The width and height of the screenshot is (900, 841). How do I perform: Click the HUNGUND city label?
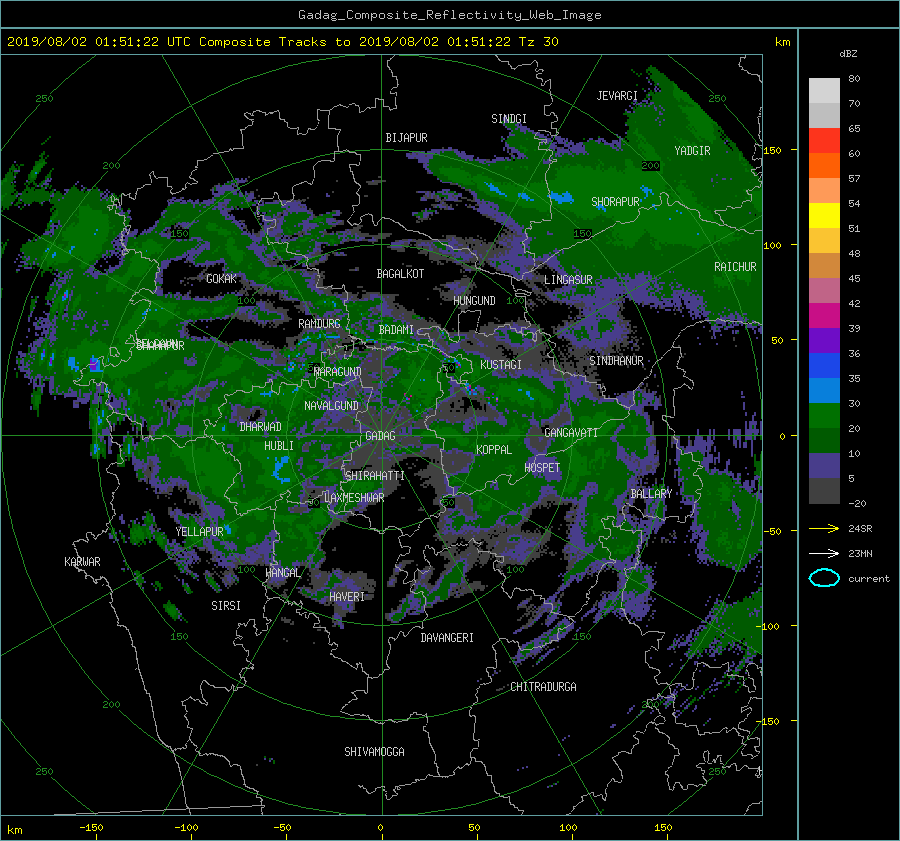[x=474, y=301]
